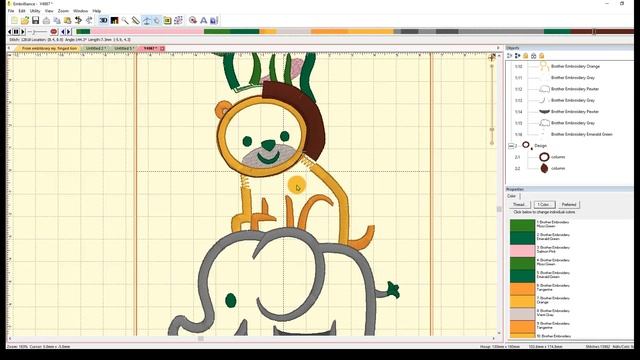The width and height of the screenshot is (640, 360).
Task: Toggle the 3D stitch view
Action: coord(103,20)
